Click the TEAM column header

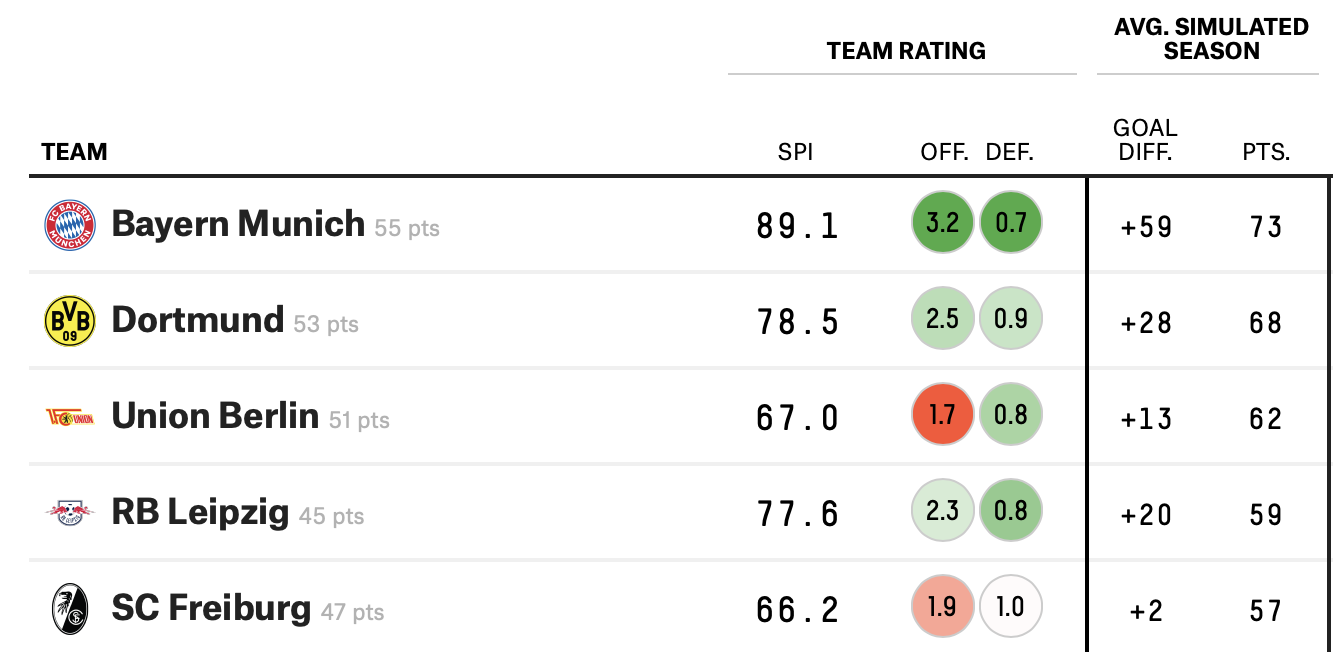[74, 153]
